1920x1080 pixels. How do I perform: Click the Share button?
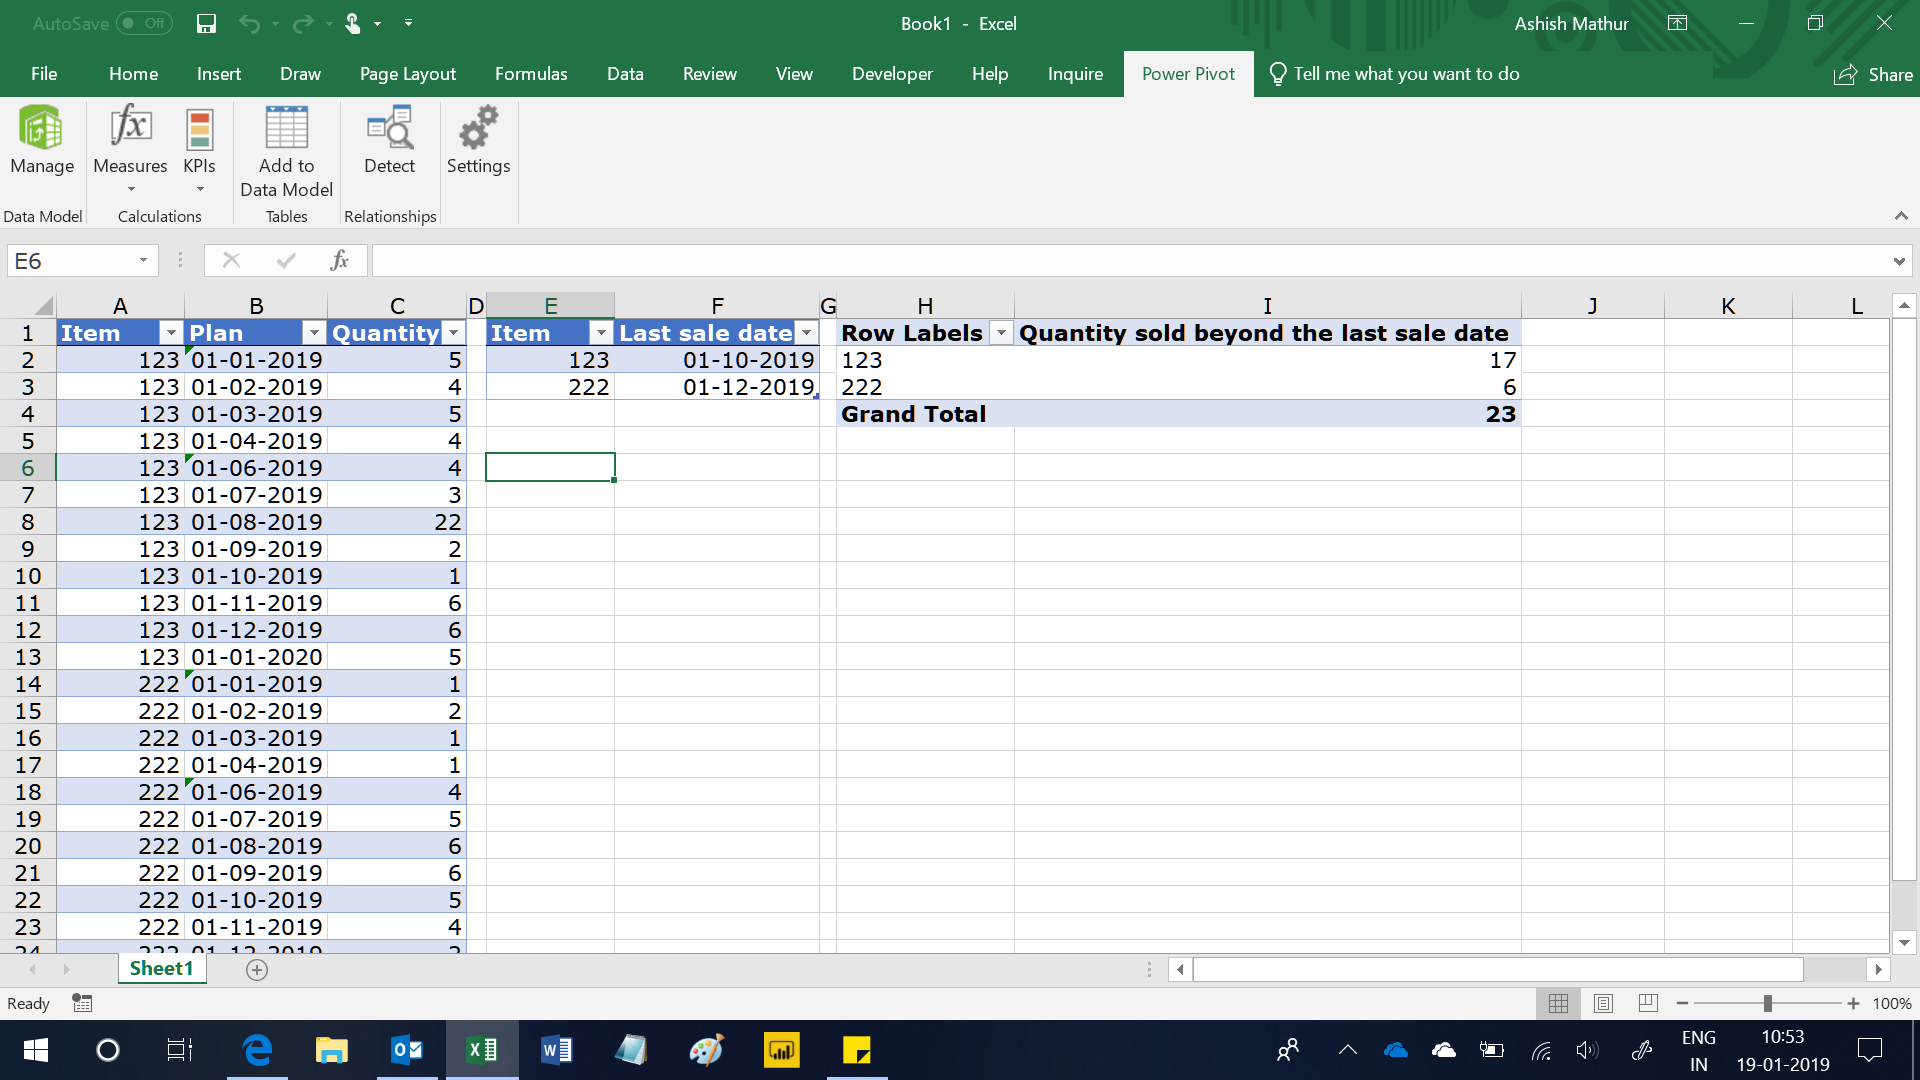tap(1873, 74)
